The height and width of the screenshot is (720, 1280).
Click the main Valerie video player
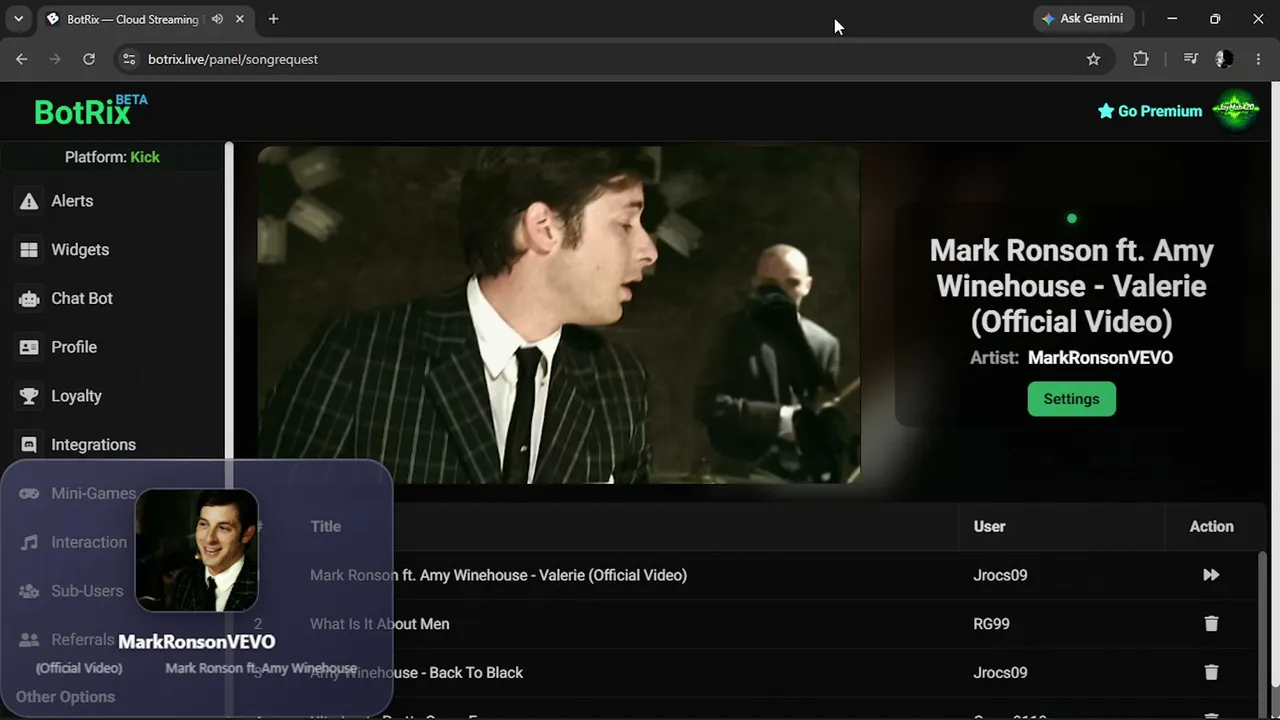(559, 315)
